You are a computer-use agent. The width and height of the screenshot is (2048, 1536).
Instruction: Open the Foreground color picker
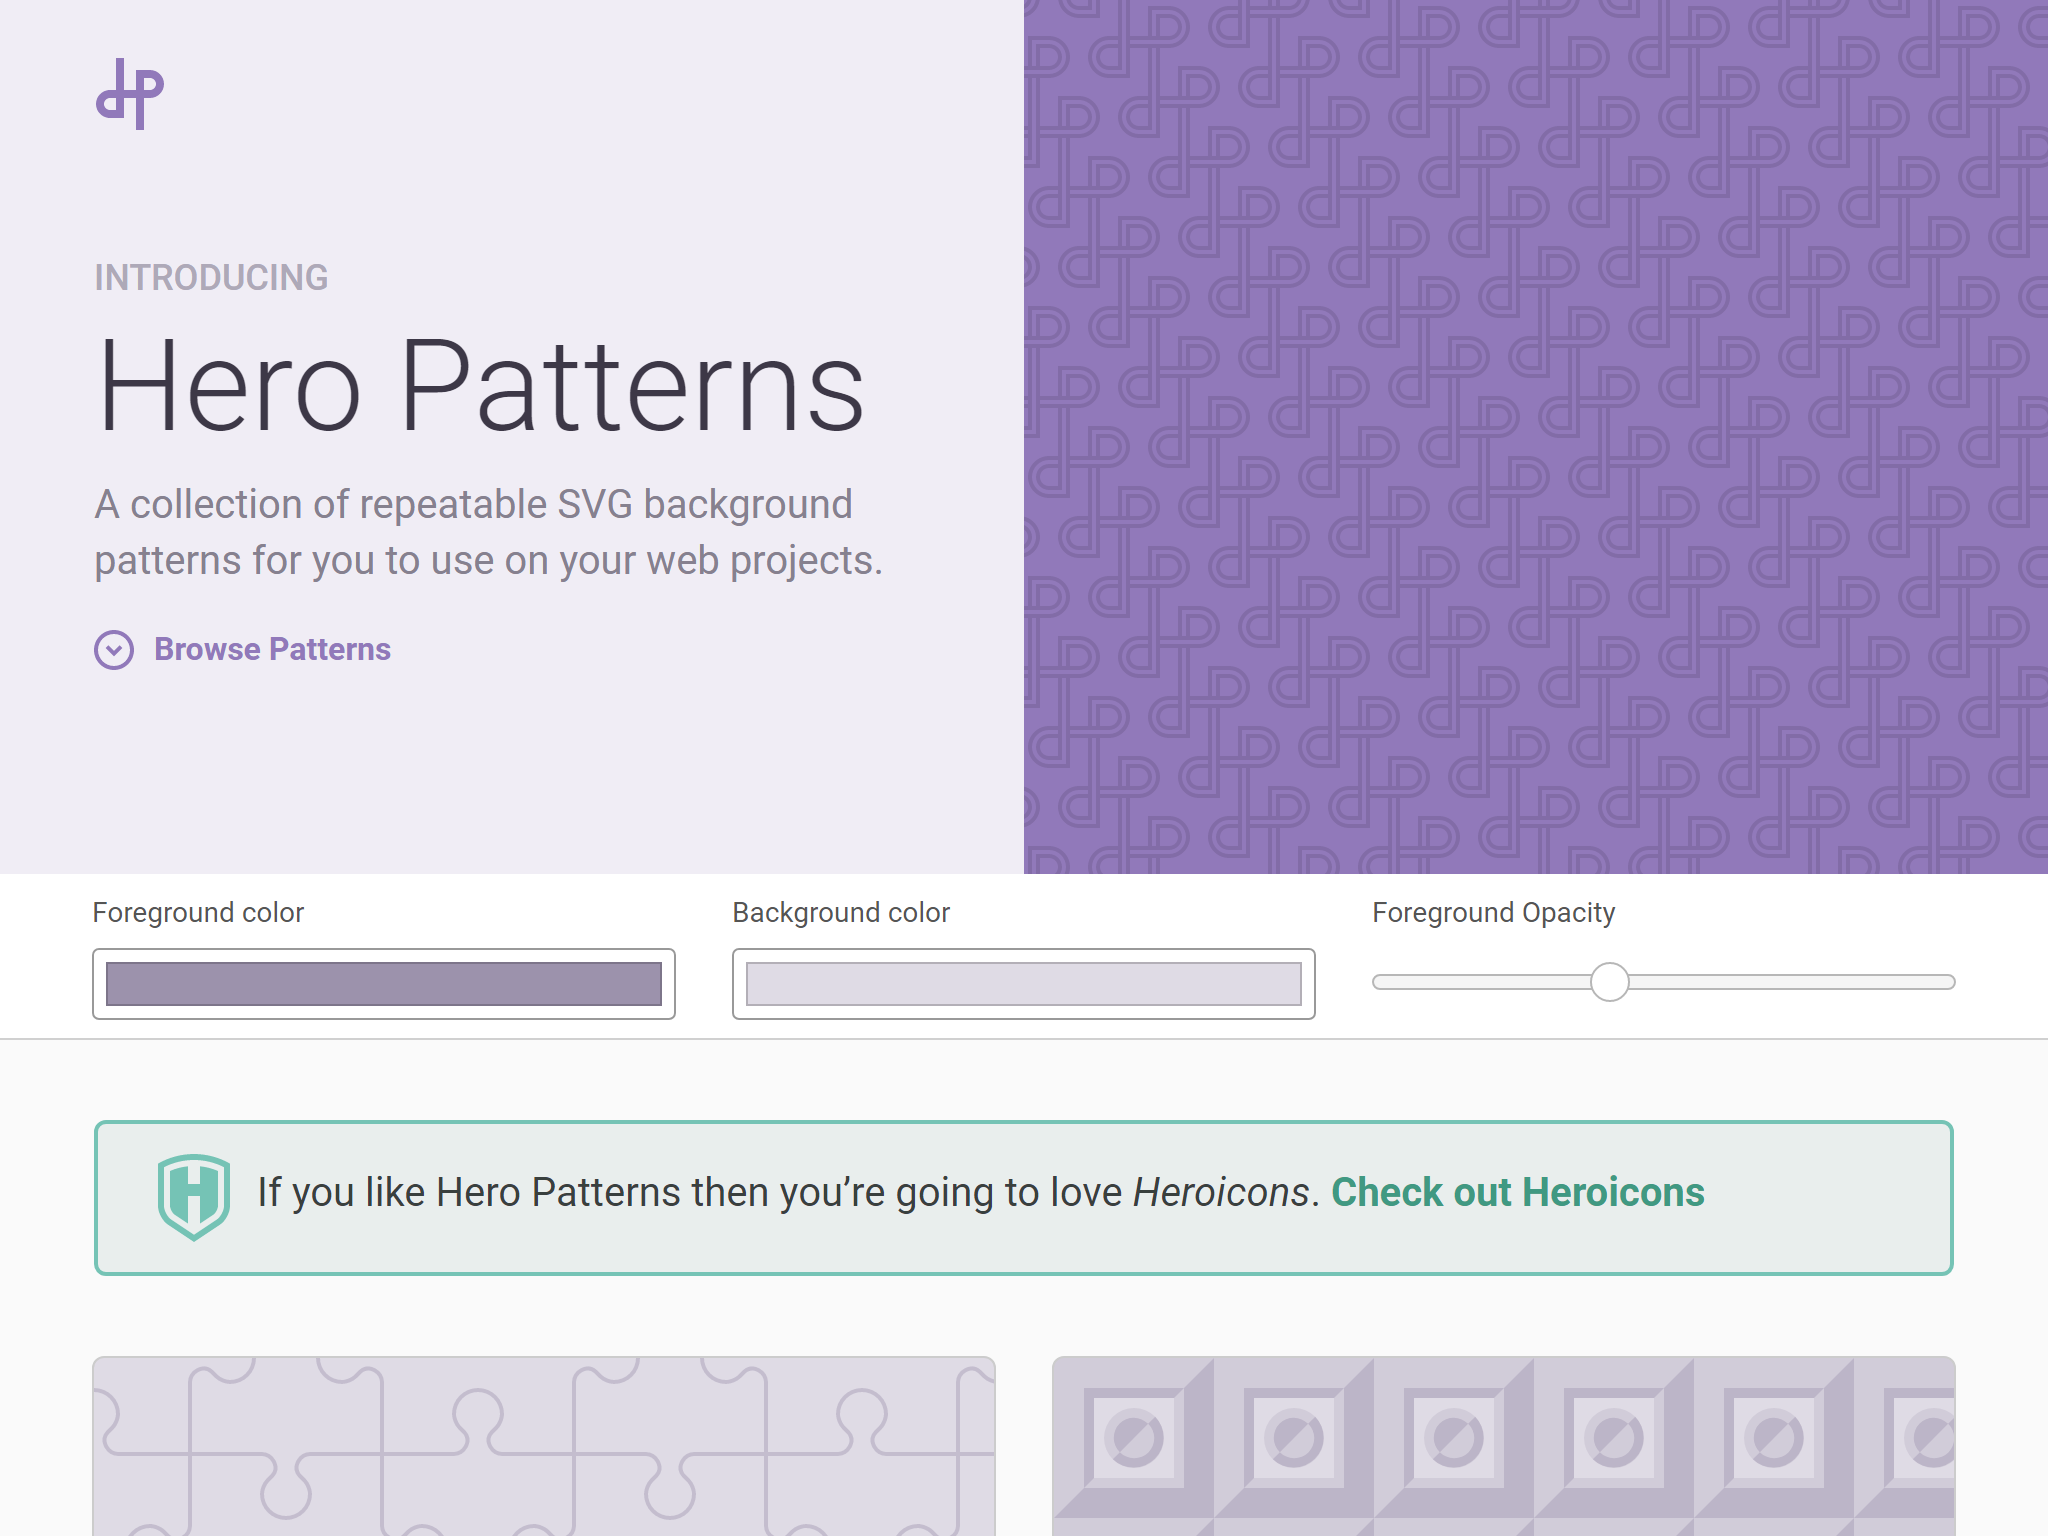(x=385, y=984)
